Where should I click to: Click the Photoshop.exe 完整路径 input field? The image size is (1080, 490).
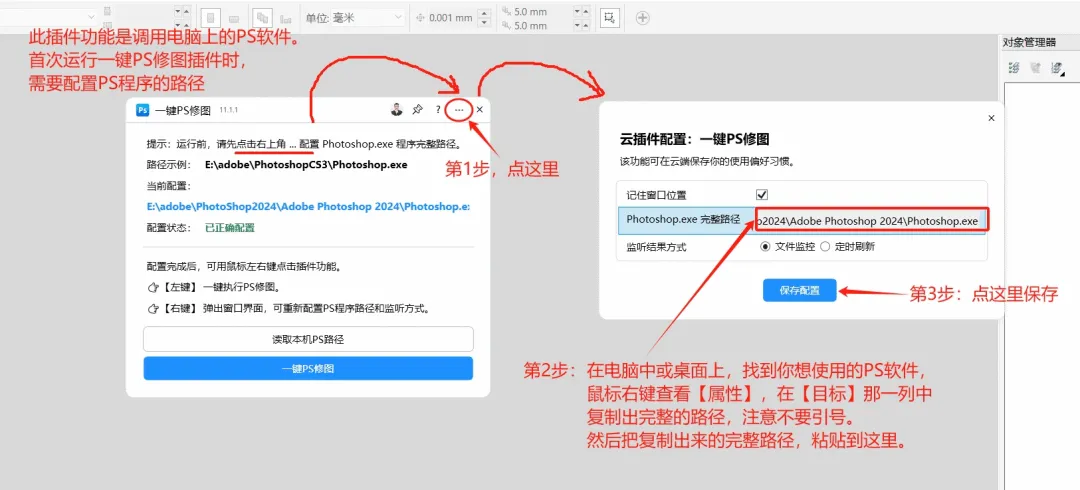[871, 221]
